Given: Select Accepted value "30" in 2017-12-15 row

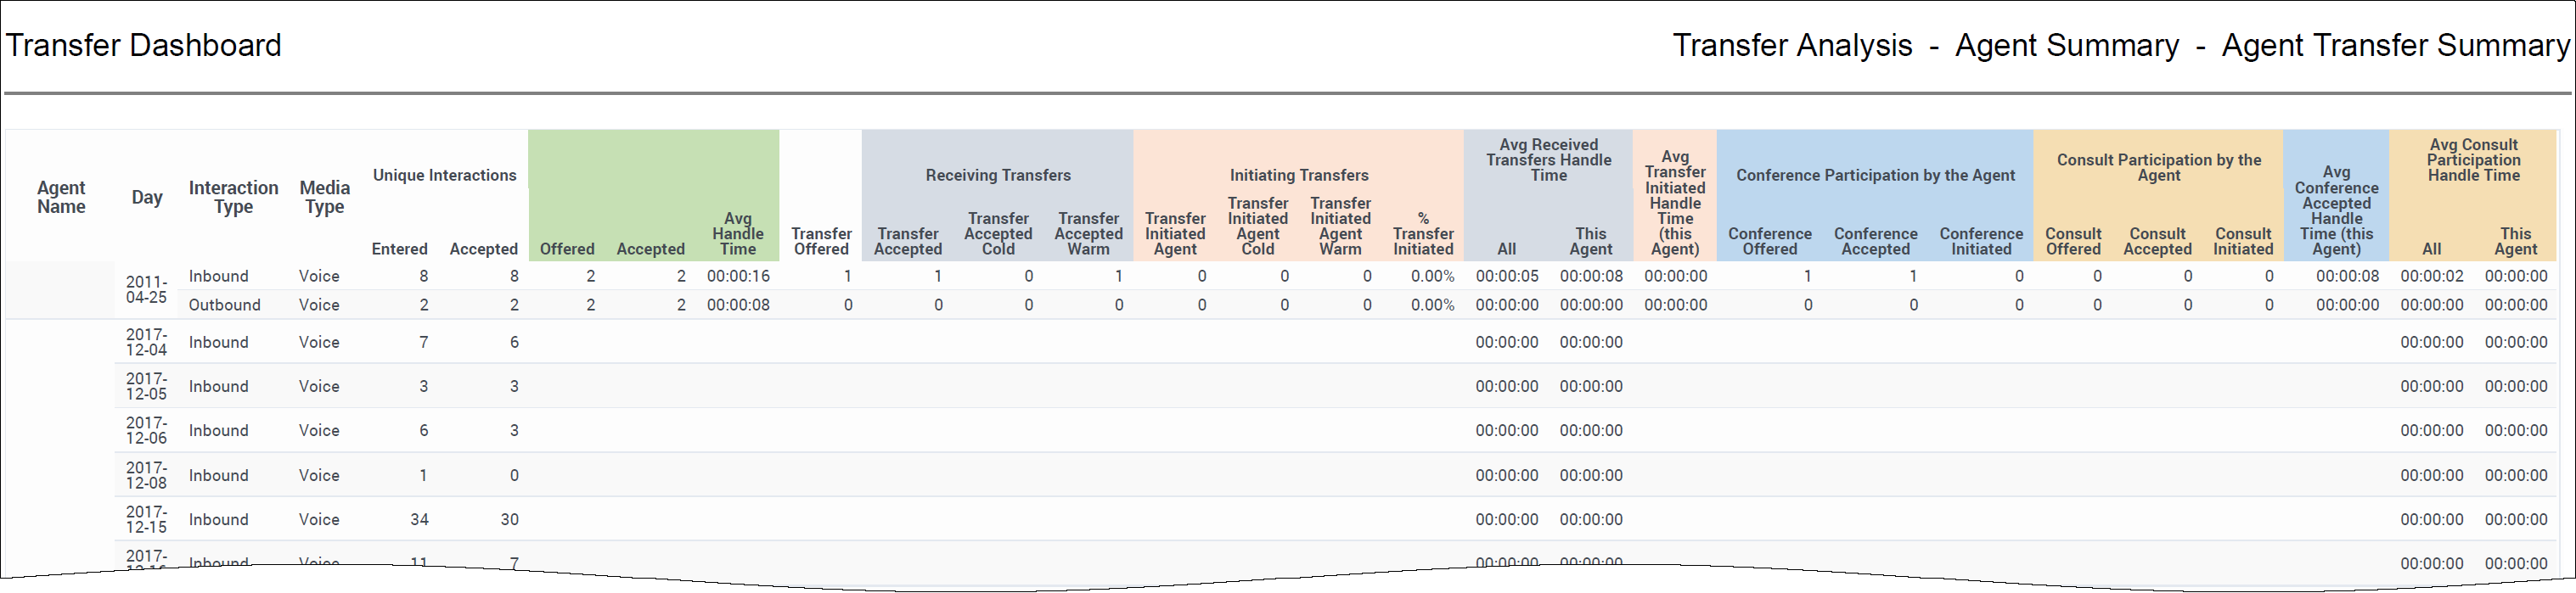Looking at the screenshot, I should (x=510, y=519).
